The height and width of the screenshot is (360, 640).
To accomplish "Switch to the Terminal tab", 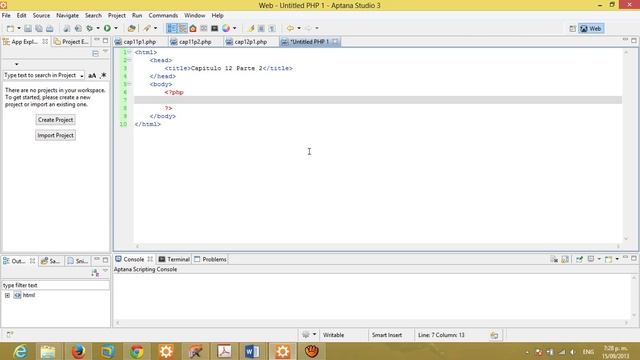I will (x=174, y=259).
